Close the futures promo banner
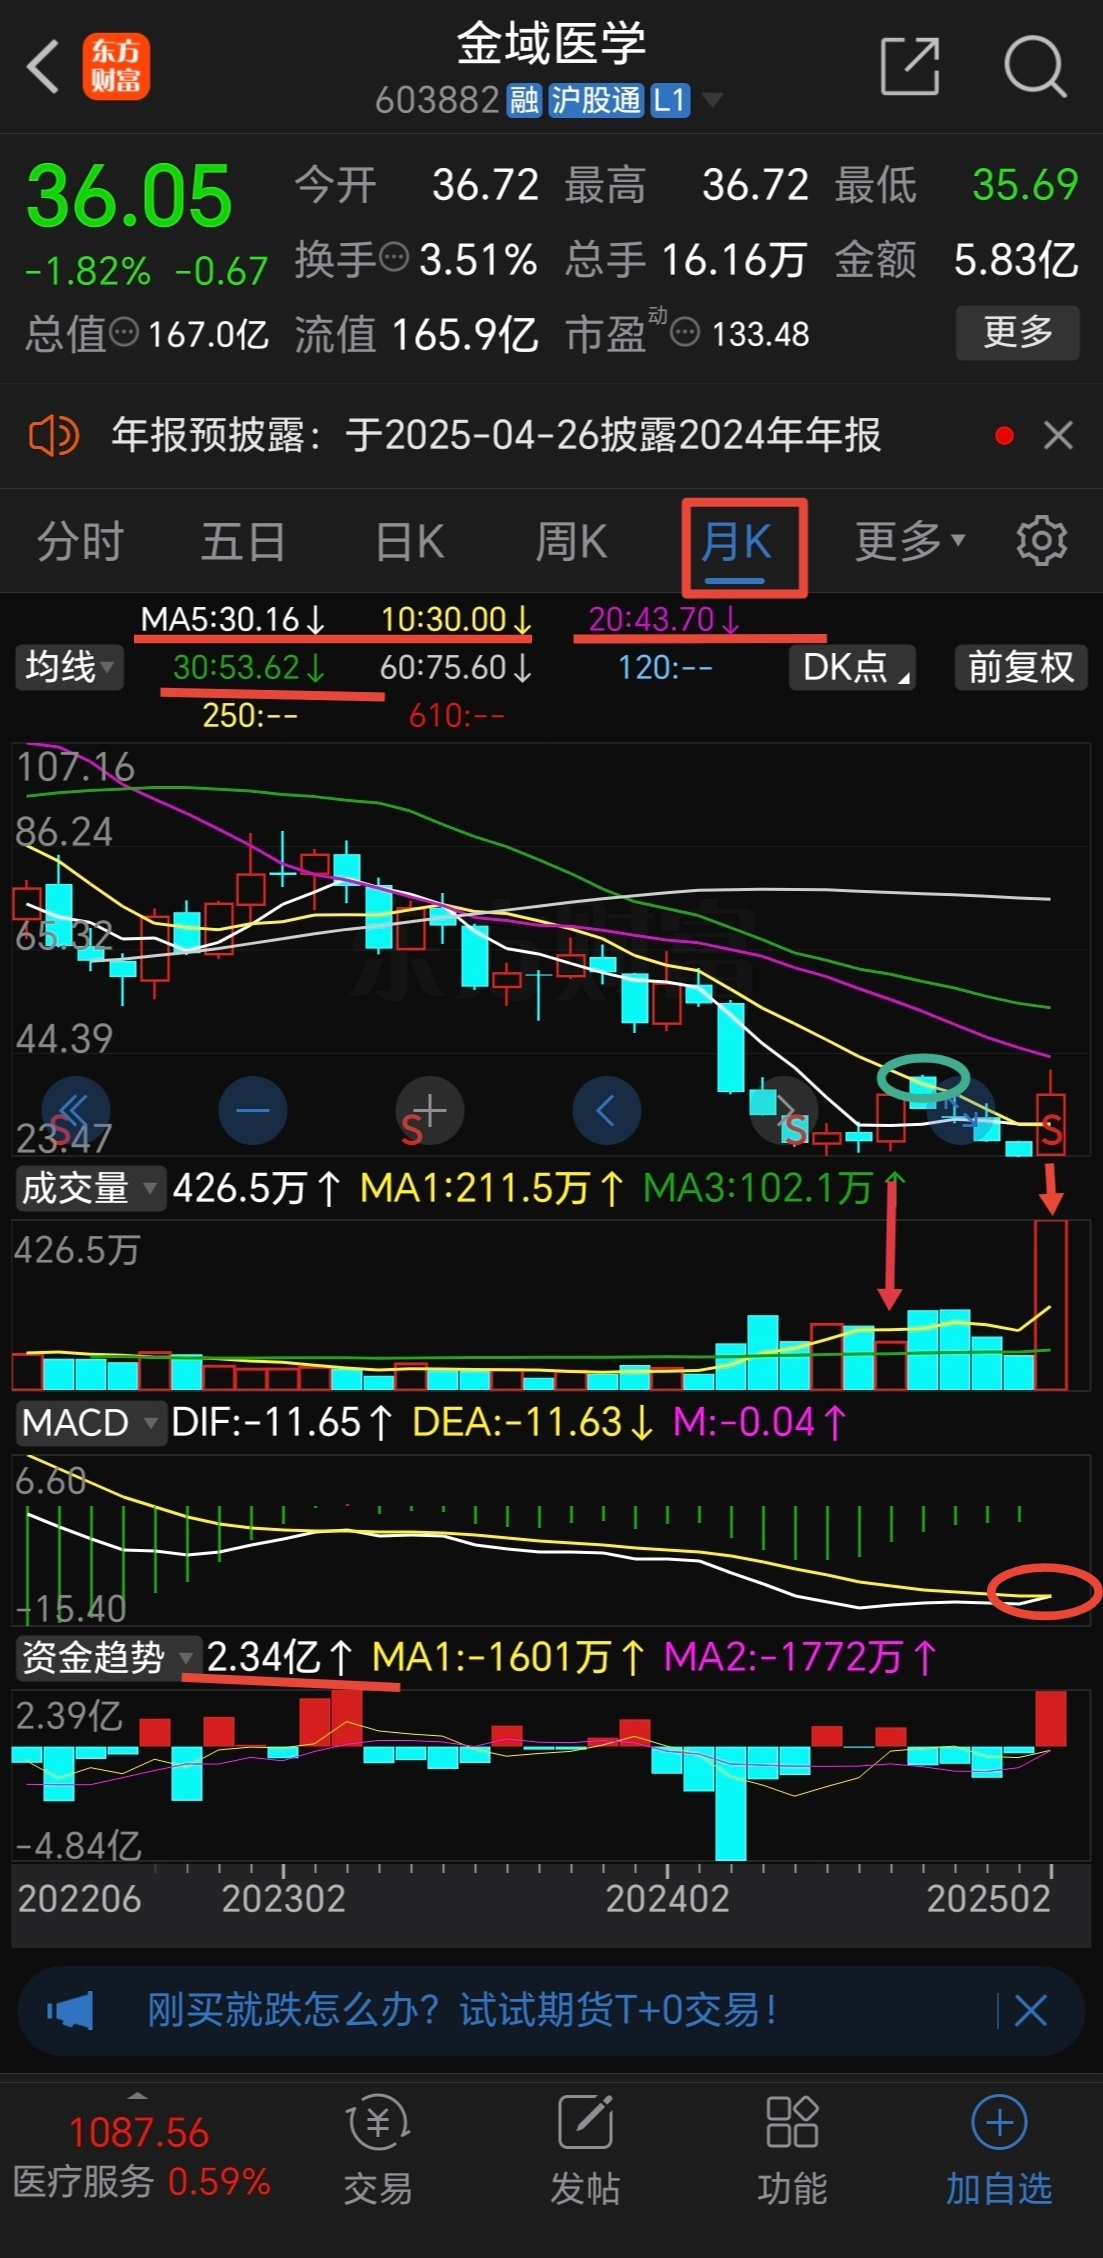 [1030, 2010]
